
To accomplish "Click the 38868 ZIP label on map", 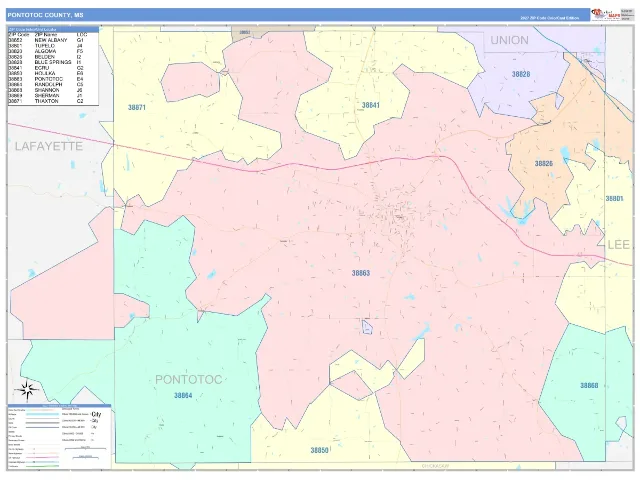I will coord(589,386).
